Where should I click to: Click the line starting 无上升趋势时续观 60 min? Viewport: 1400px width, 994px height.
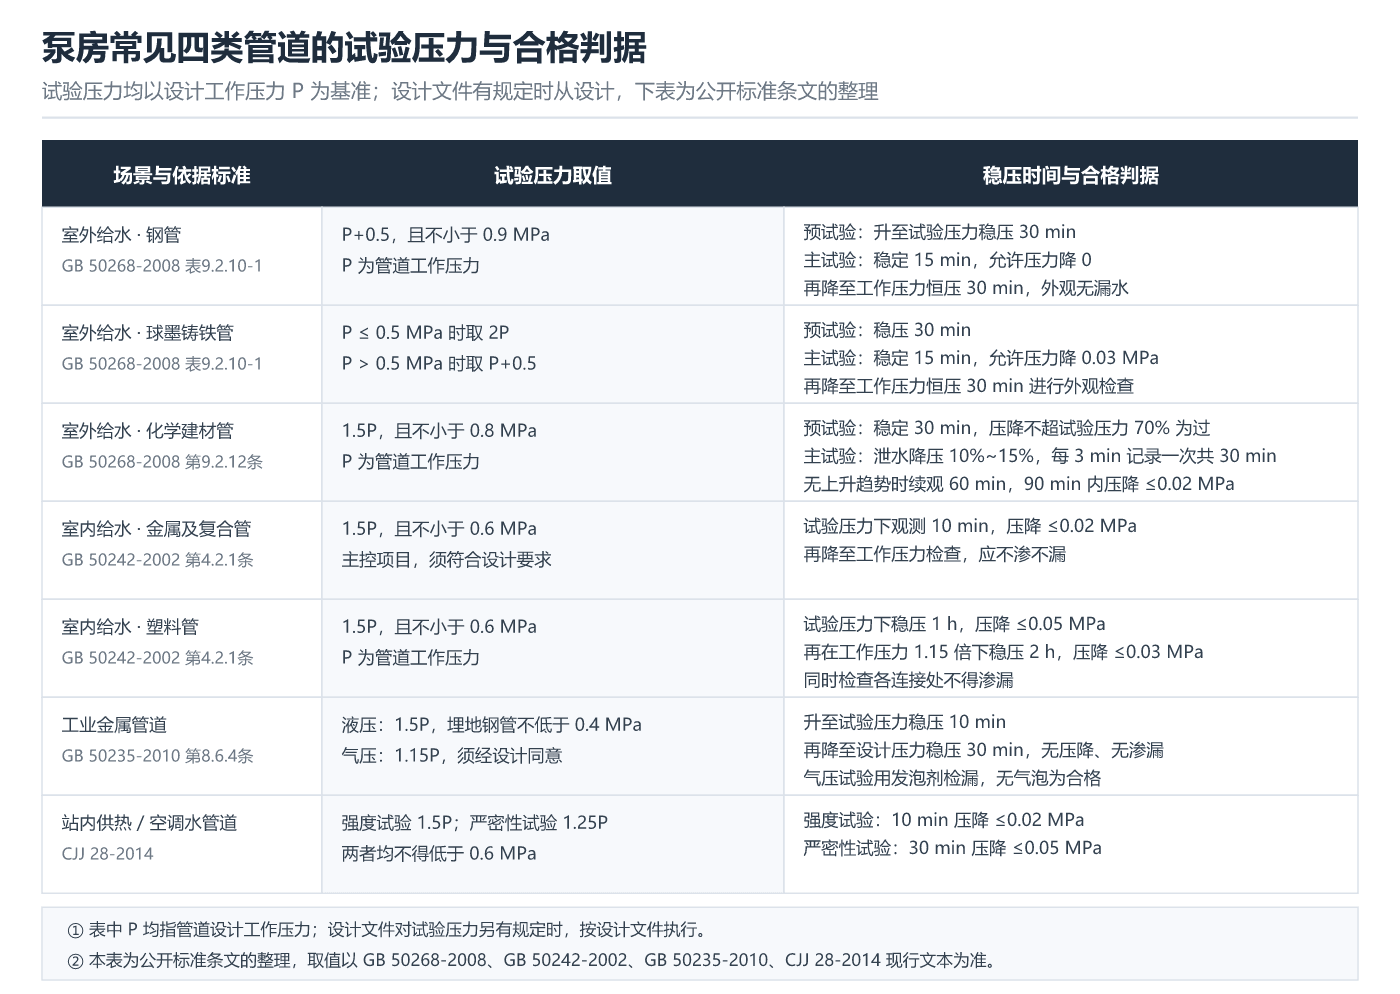(x=1019, y=484)
